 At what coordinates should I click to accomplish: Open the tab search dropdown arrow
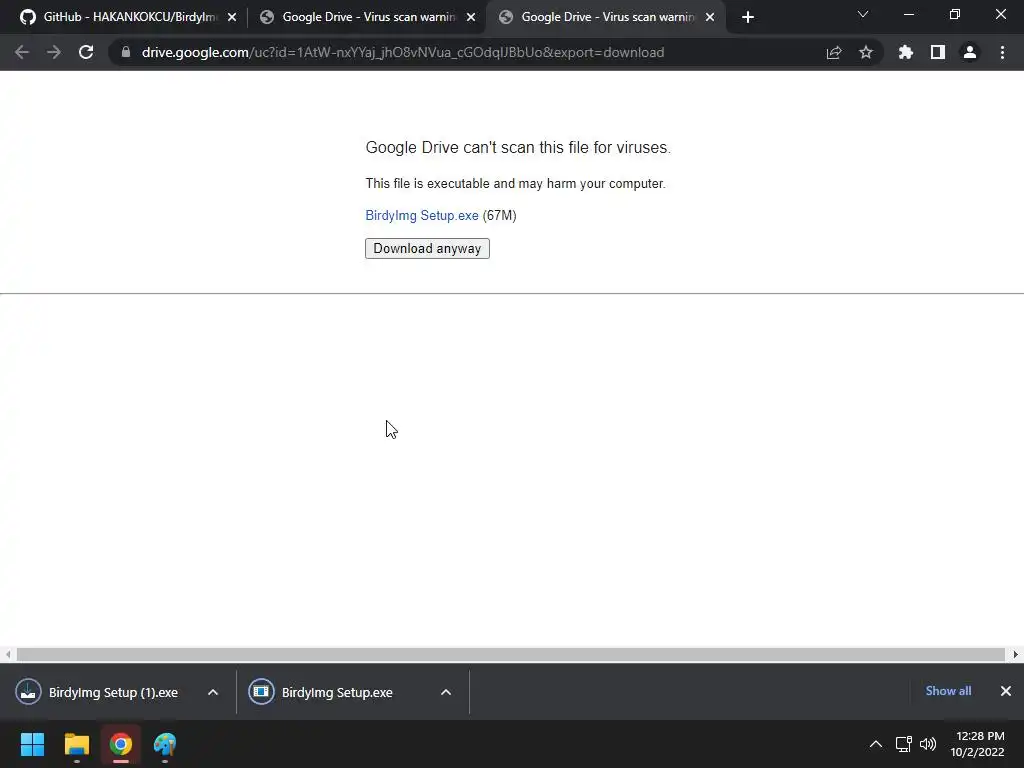pyautogui.click(x=863, y=14)
